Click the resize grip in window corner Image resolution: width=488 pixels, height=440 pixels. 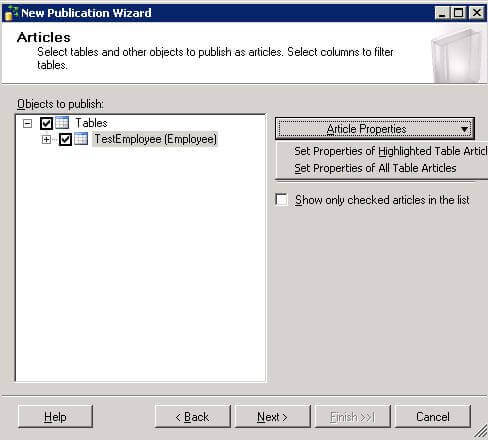coord(480,432)
